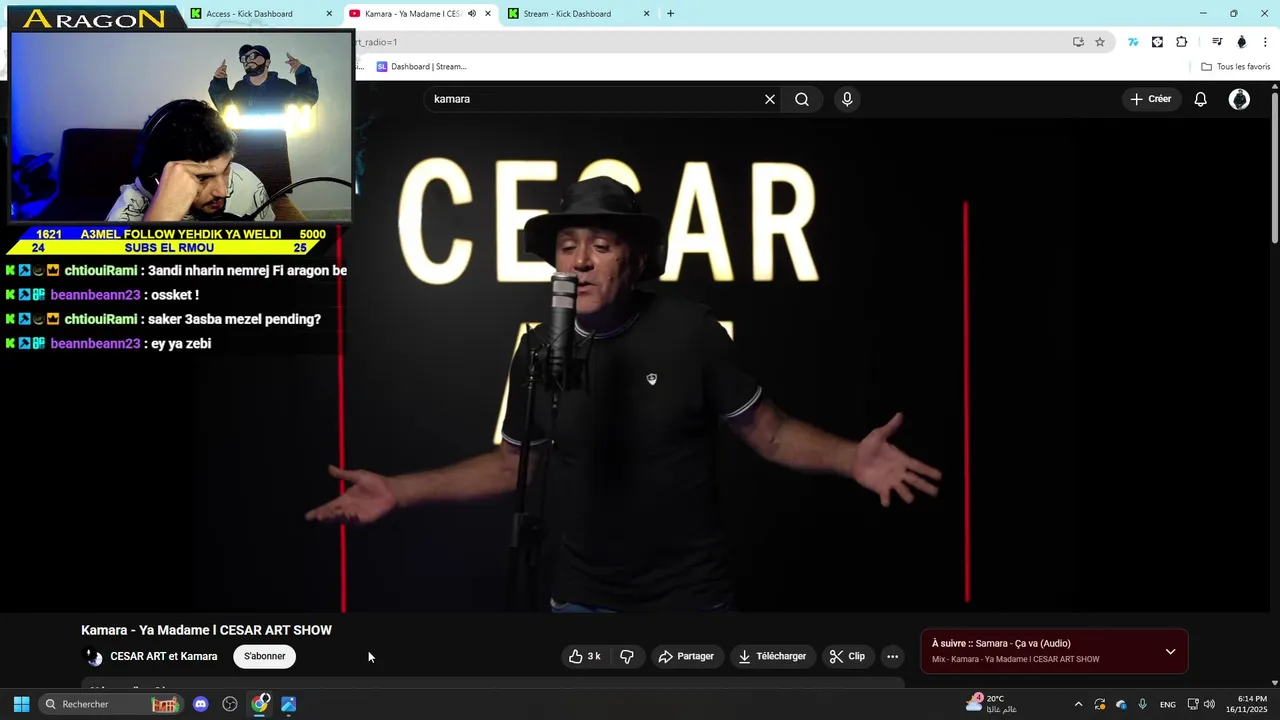Dislike the video with thumbs down
This screenshot has width=1280, height=720.
coord(627,656)
